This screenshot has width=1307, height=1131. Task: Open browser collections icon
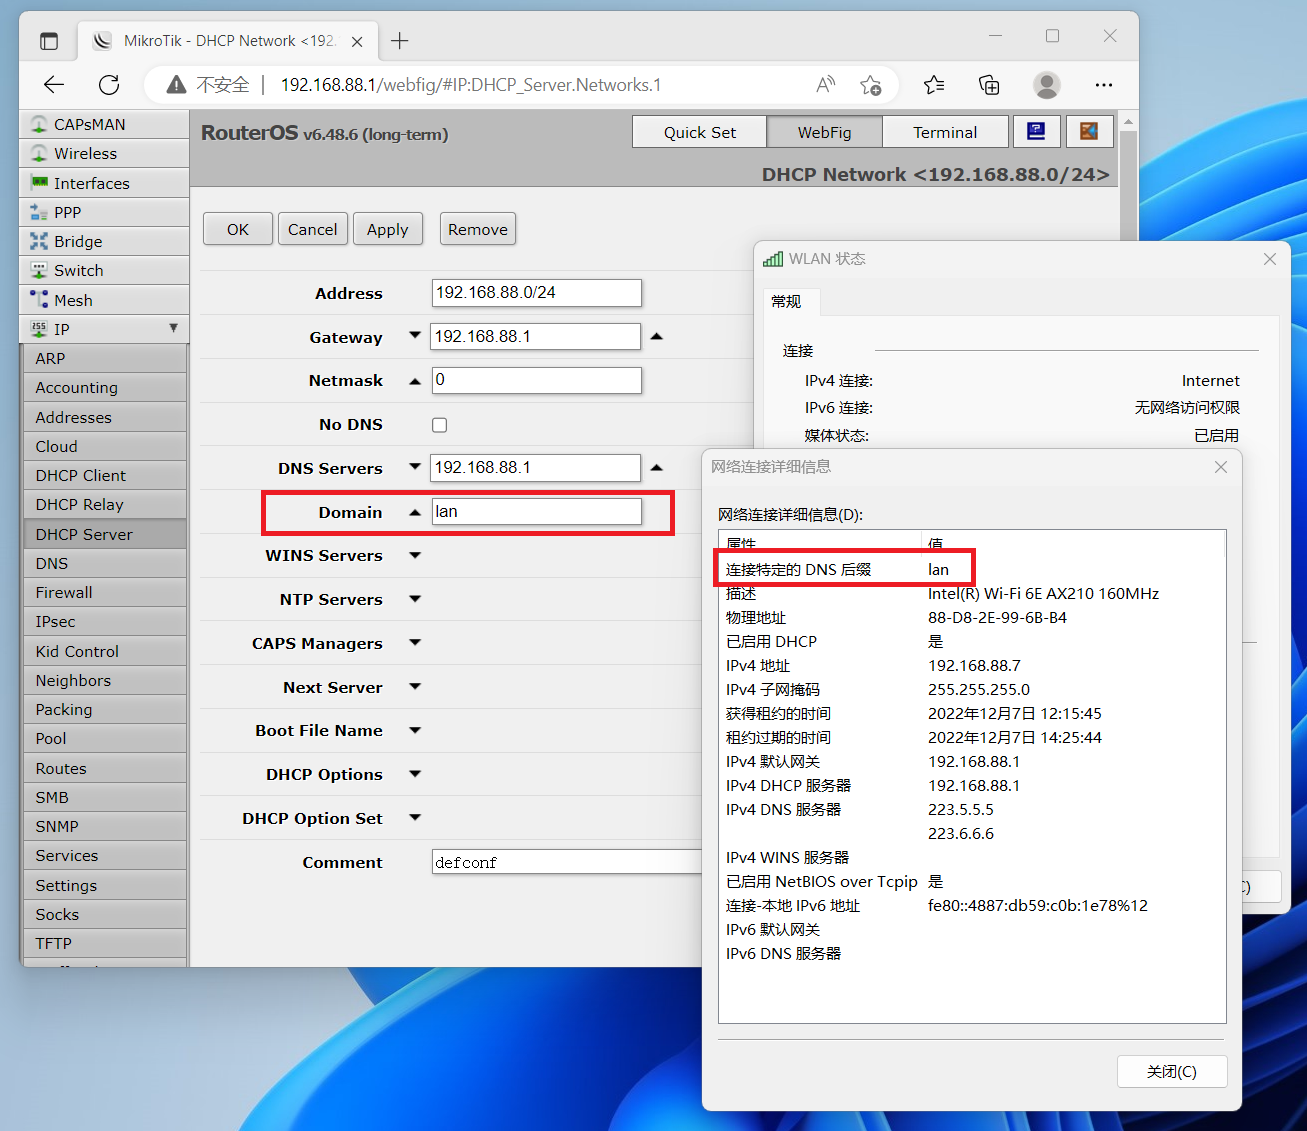pos(989,85)
